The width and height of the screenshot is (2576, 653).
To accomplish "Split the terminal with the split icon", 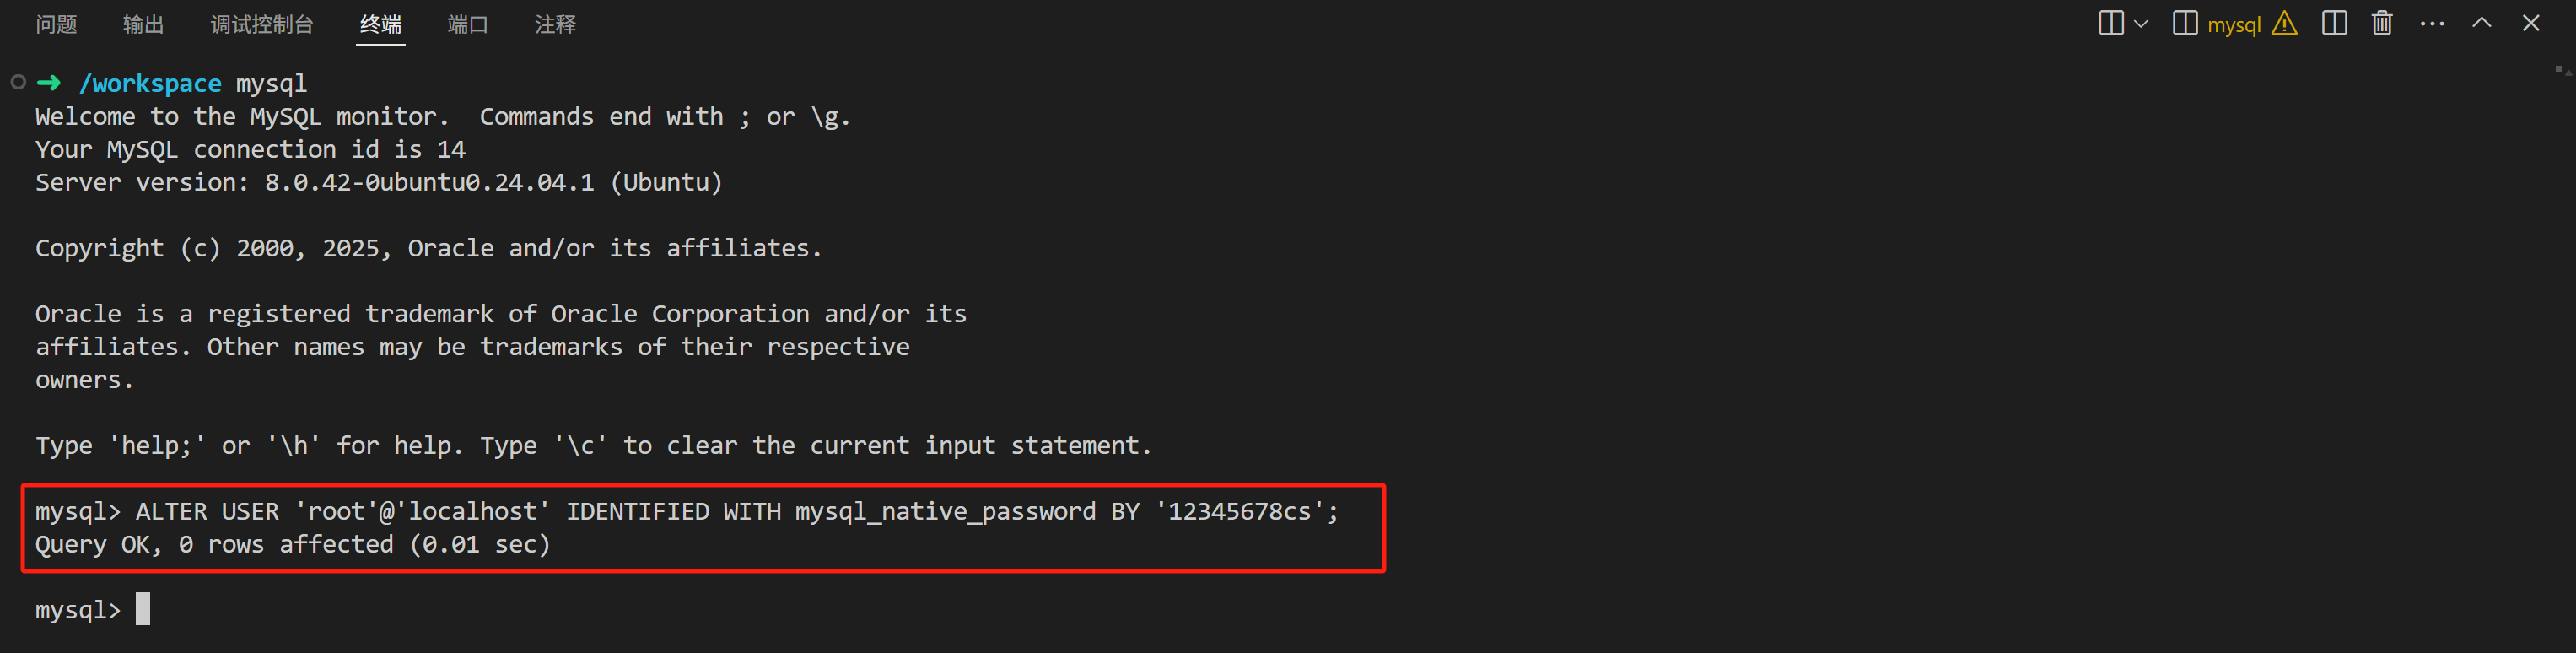I will [2334, 24].
